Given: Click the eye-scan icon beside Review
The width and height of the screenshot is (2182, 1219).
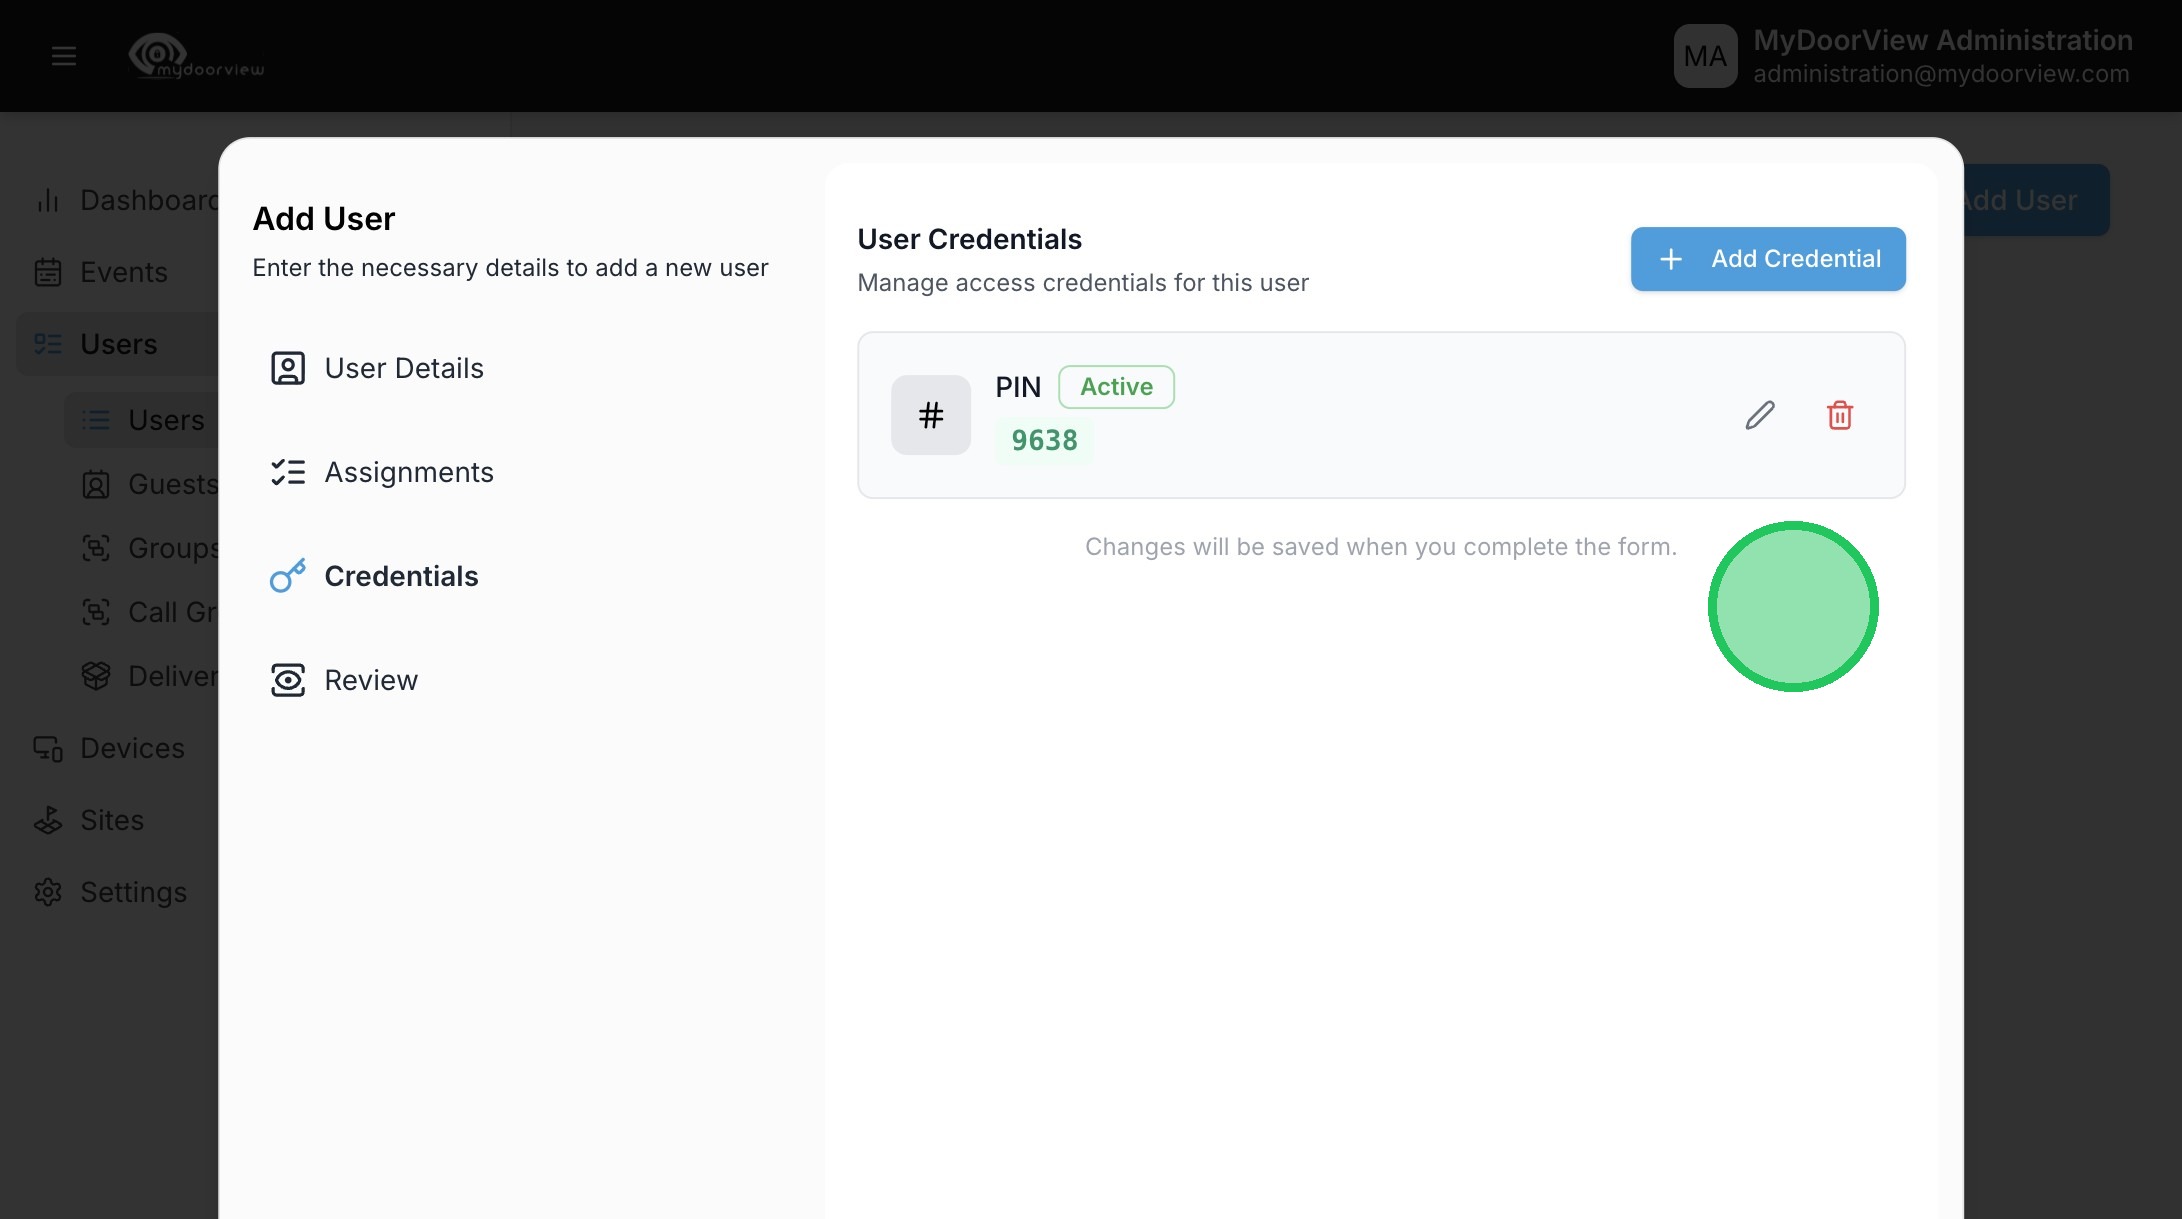Looking at the screenshot, I should click(x=288, y=680).
